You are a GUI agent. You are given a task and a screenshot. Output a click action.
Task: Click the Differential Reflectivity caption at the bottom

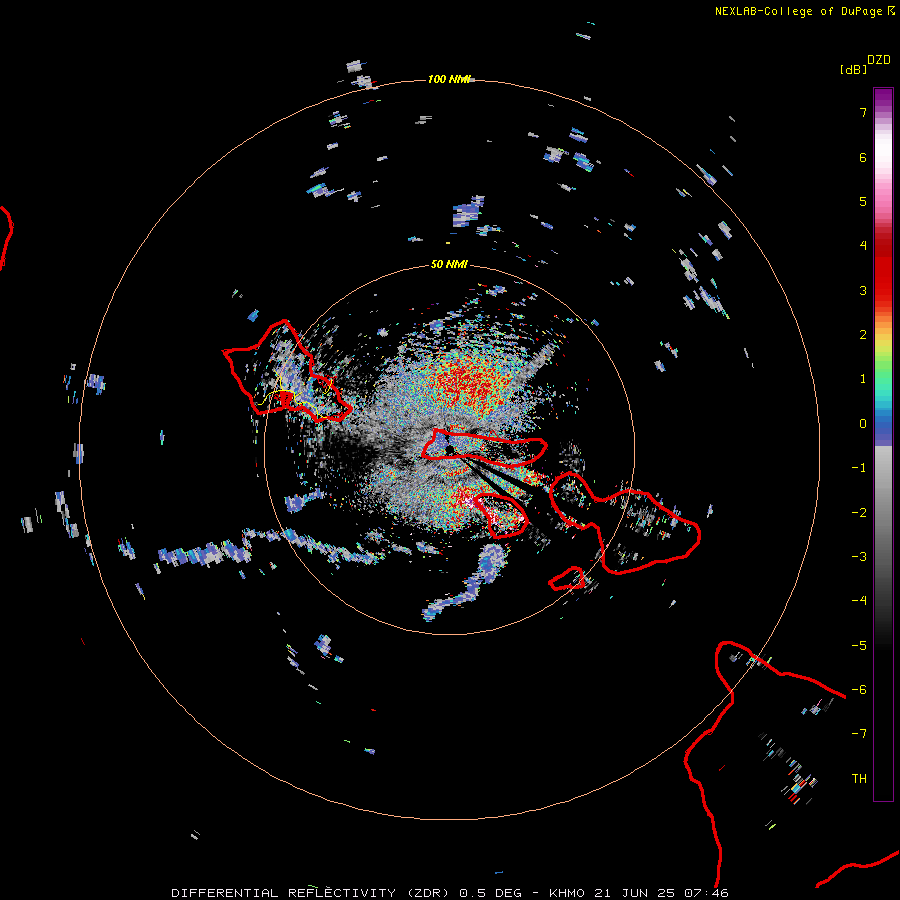click(450, 893)
